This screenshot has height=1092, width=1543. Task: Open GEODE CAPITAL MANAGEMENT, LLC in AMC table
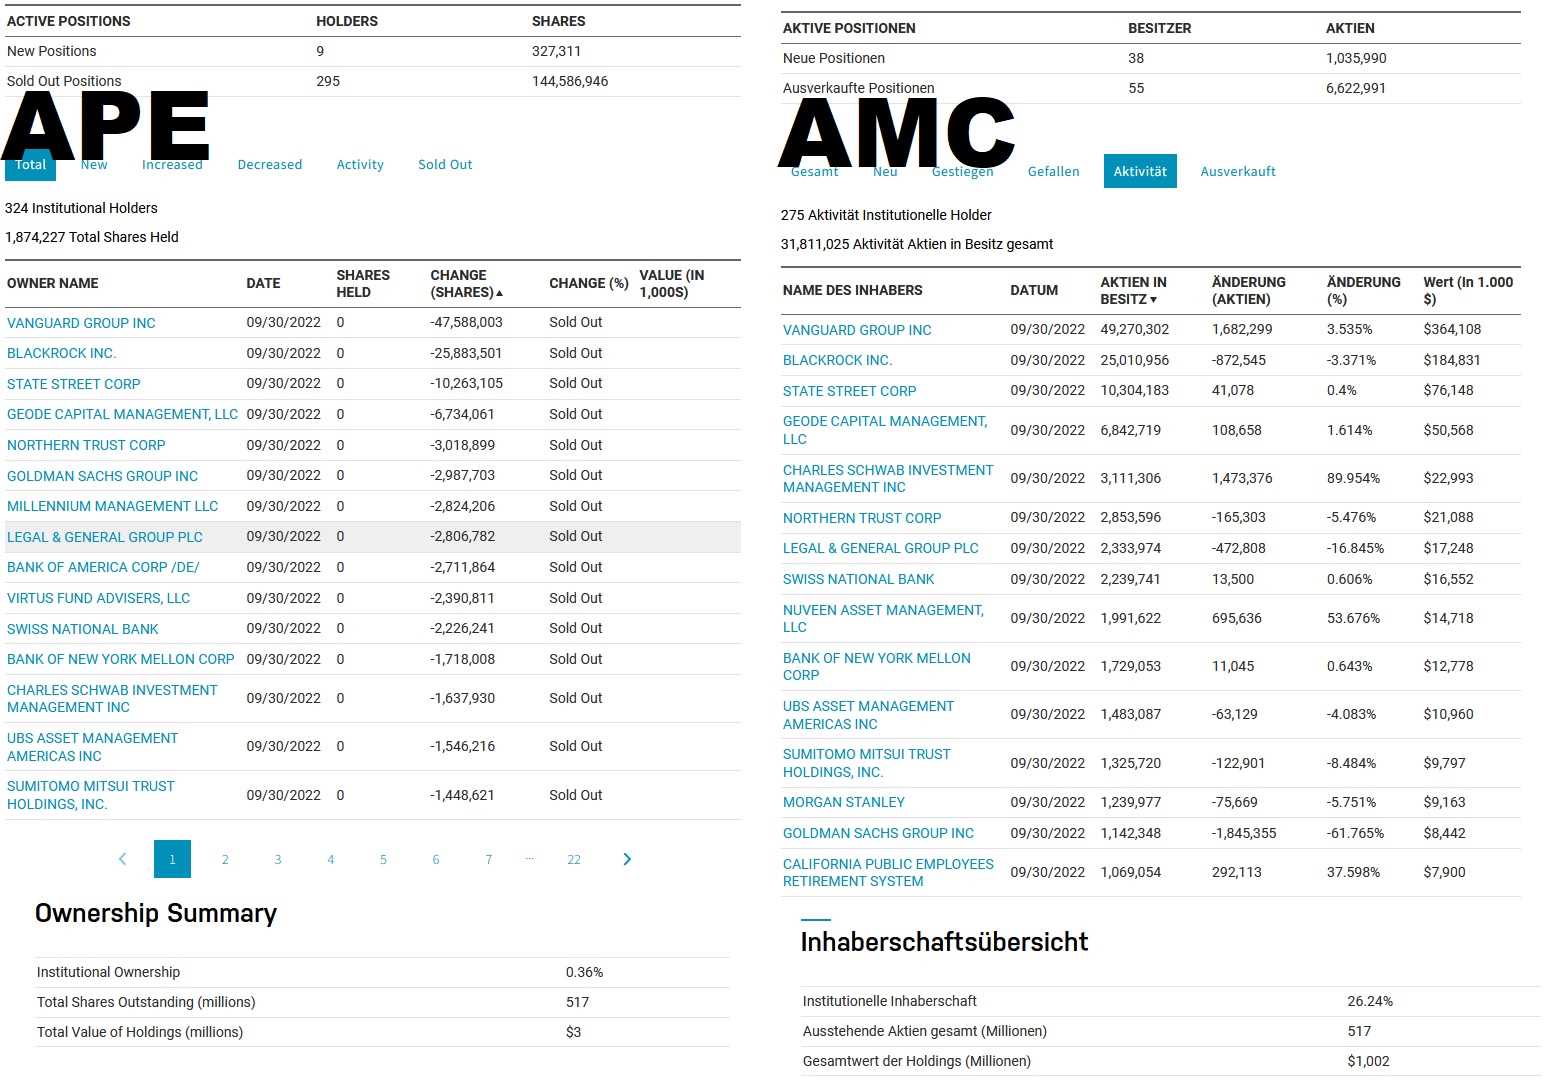[885, 430]
